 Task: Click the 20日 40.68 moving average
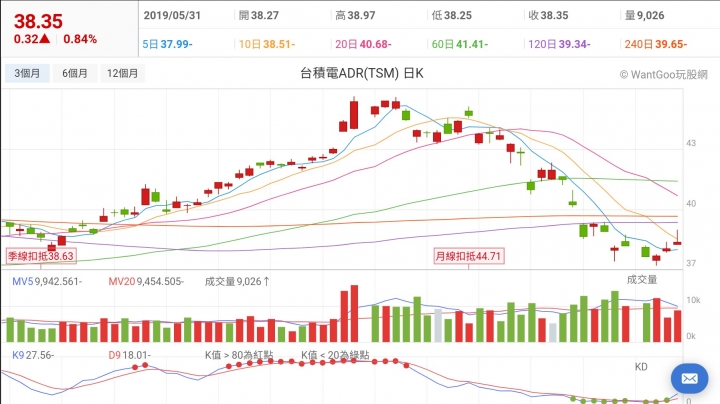[363, 44]
